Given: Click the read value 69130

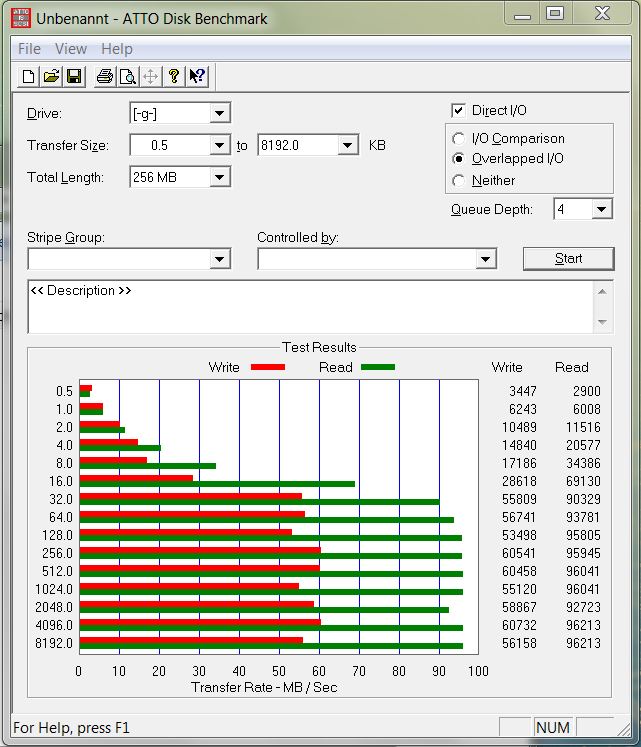Looking at the screenshot, I should (x=583, y=481).
